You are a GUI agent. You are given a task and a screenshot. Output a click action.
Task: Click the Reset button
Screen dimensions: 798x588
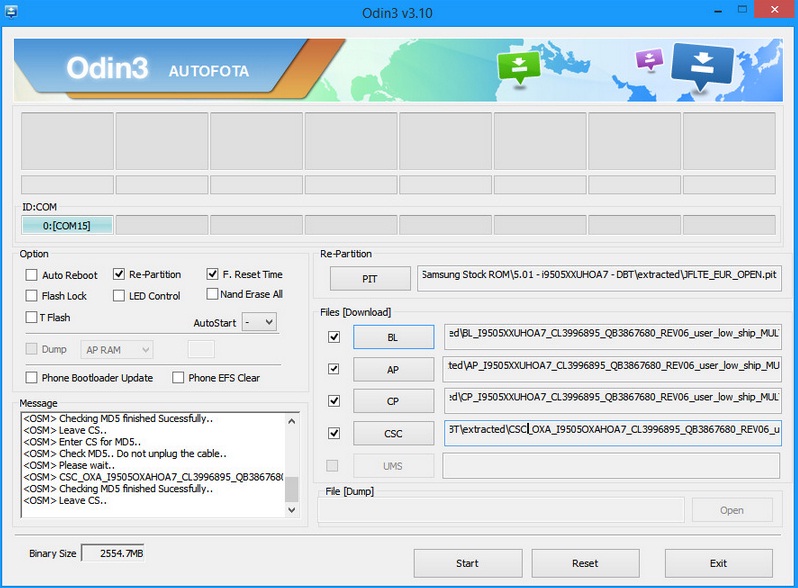coord(585,563)
